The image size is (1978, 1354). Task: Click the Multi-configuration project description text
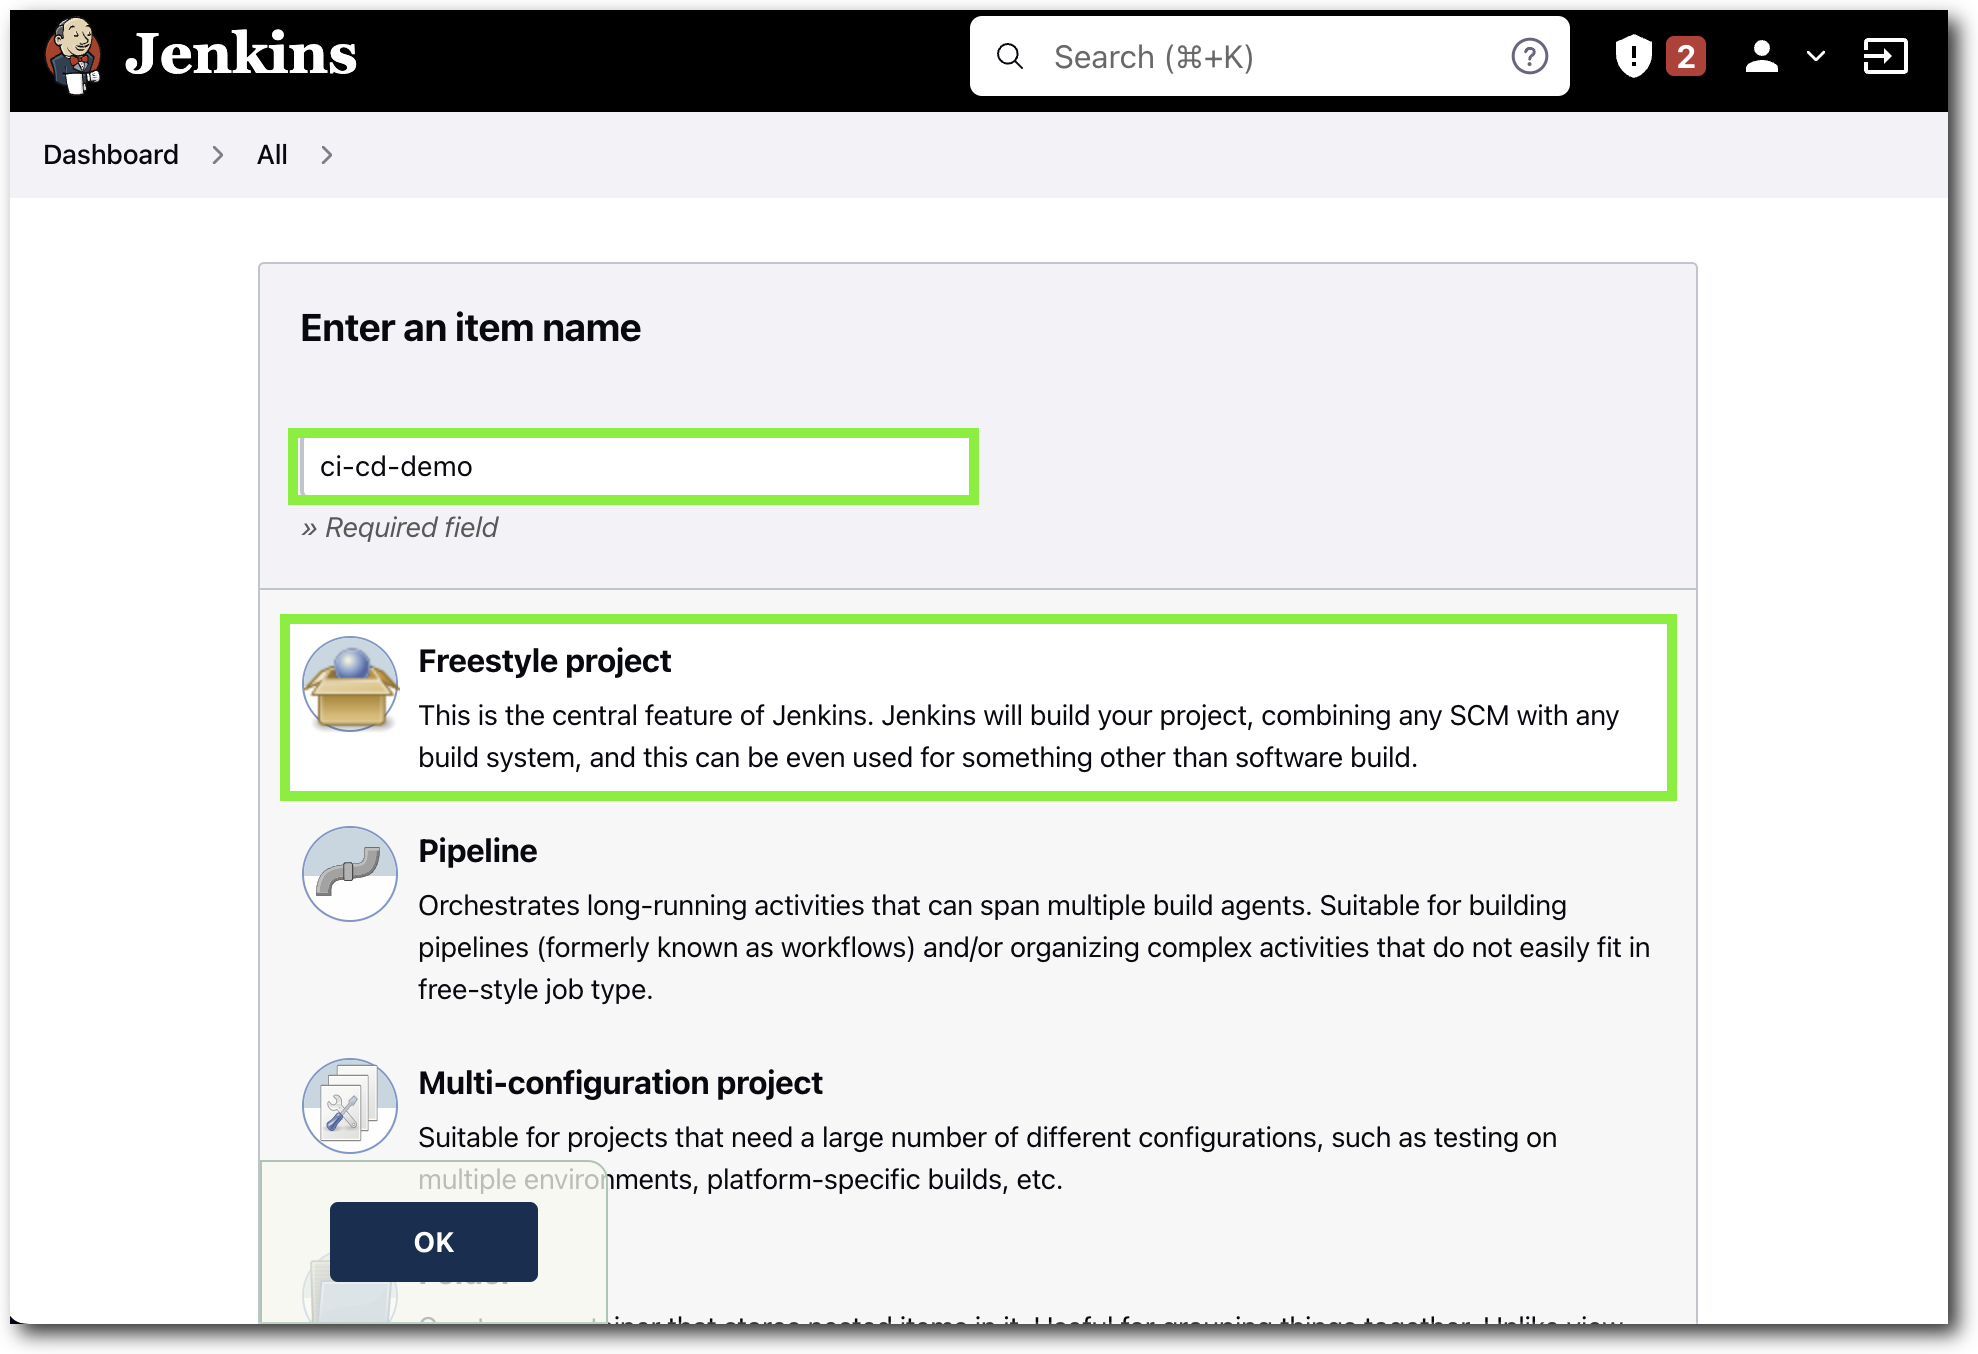(987, 1158)
